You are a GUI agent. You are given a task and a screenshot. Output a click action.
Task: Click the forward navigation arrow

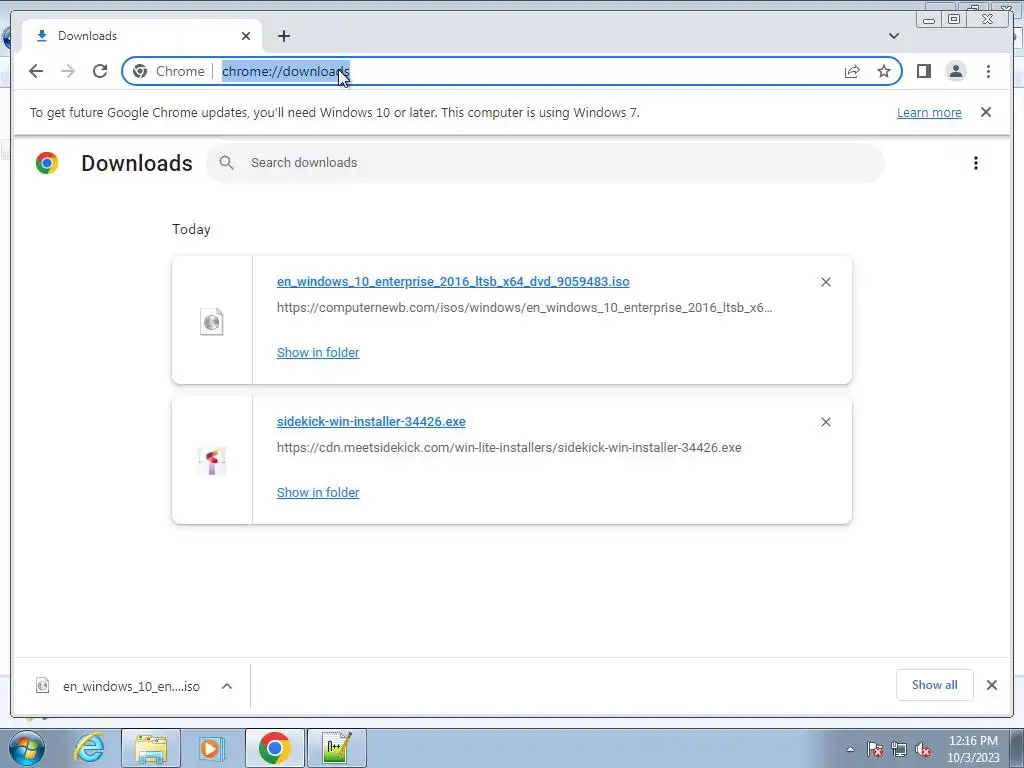pyautogui.click(x=67, y=71)
